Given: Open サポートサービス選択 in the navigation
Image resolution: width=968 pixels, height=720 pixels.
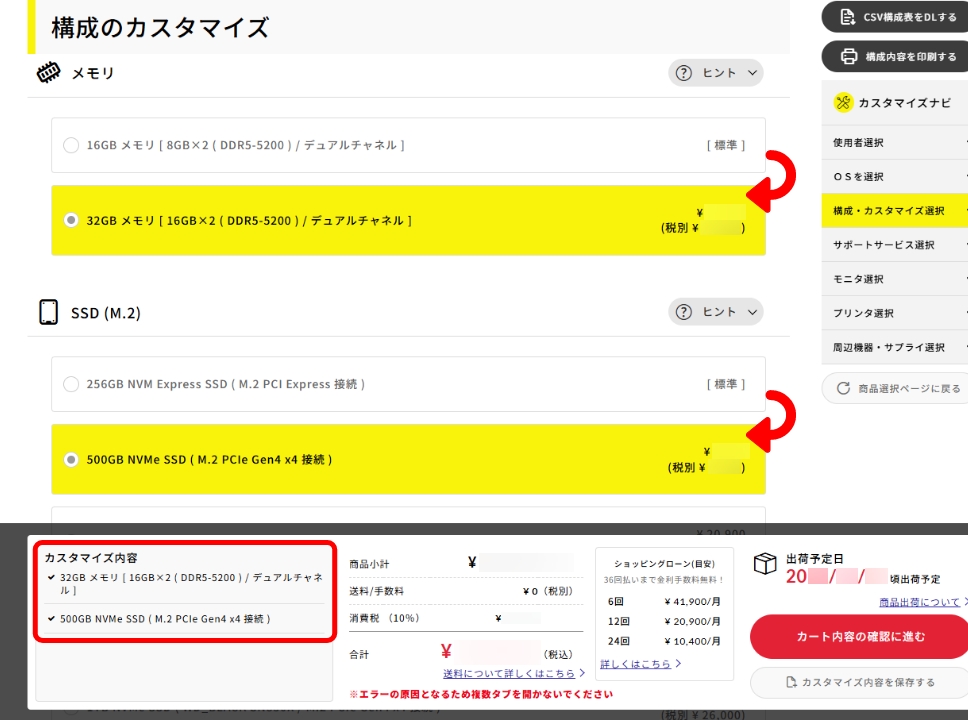Looking at the screenshot, I should [x=883, y=245].
